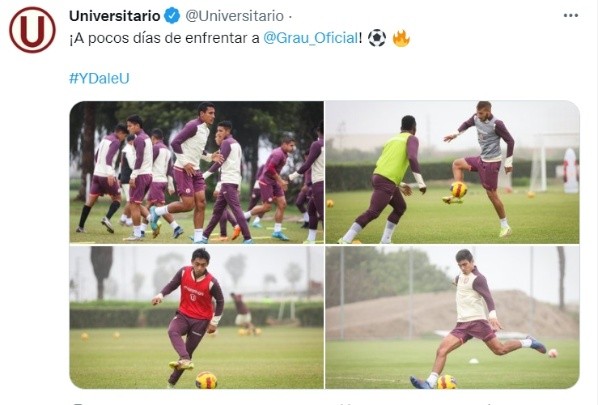The width and height of the screenshot is (598, 405).
Task: Click the blue verified badge next to Universitario
Action: [172, 16]
